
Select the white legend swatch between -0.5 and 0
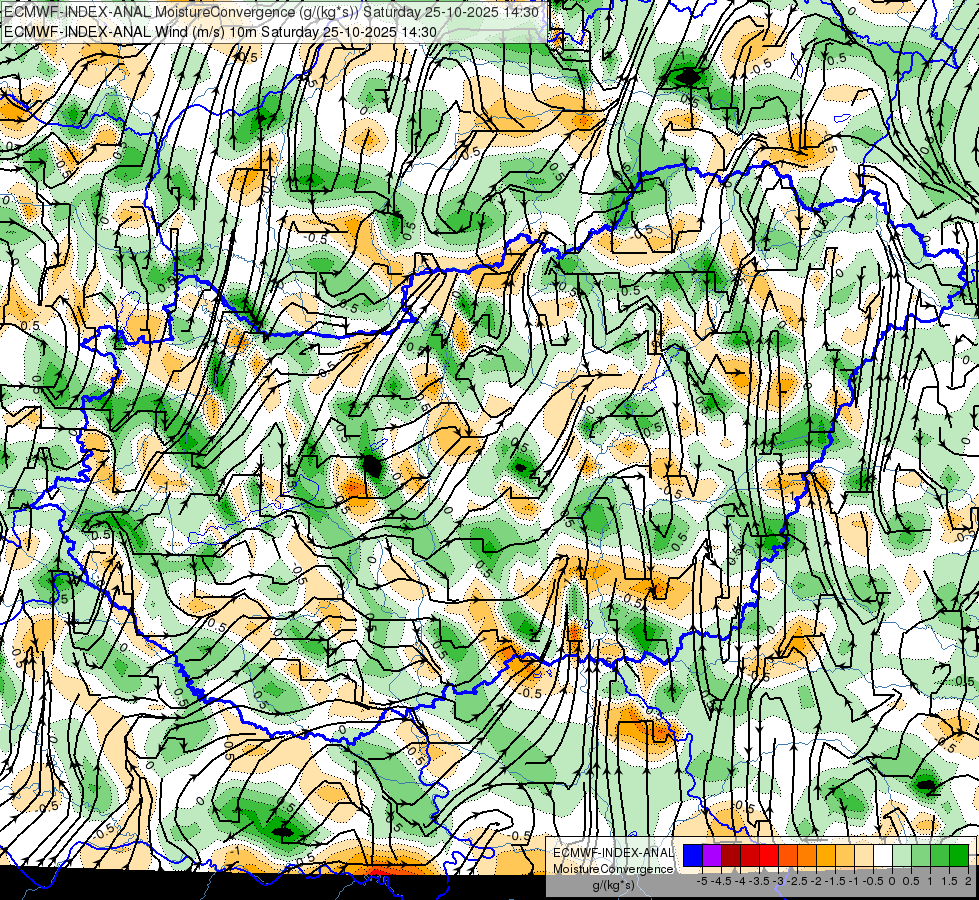point(883,856)
